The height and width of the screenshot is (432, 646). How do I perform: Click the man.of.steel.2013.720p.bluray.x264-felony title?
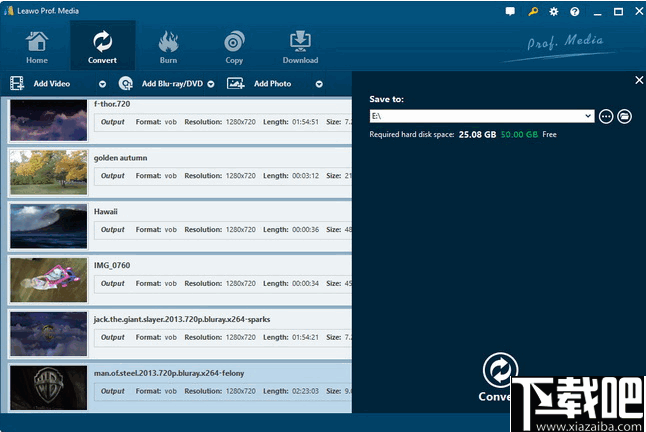coord(169,374)
